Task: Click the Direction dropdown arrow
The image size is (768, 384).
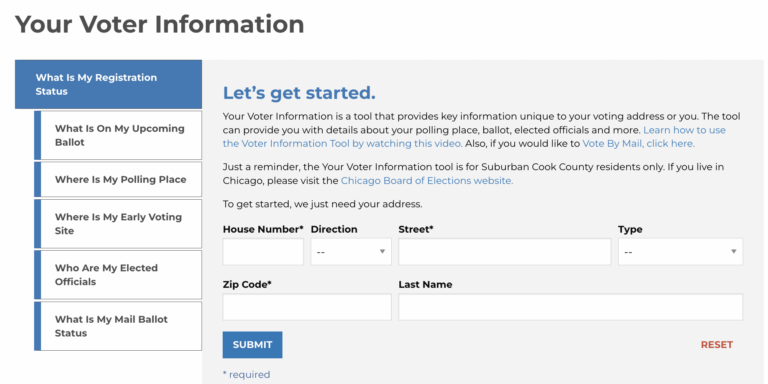Action: [382, 252]
